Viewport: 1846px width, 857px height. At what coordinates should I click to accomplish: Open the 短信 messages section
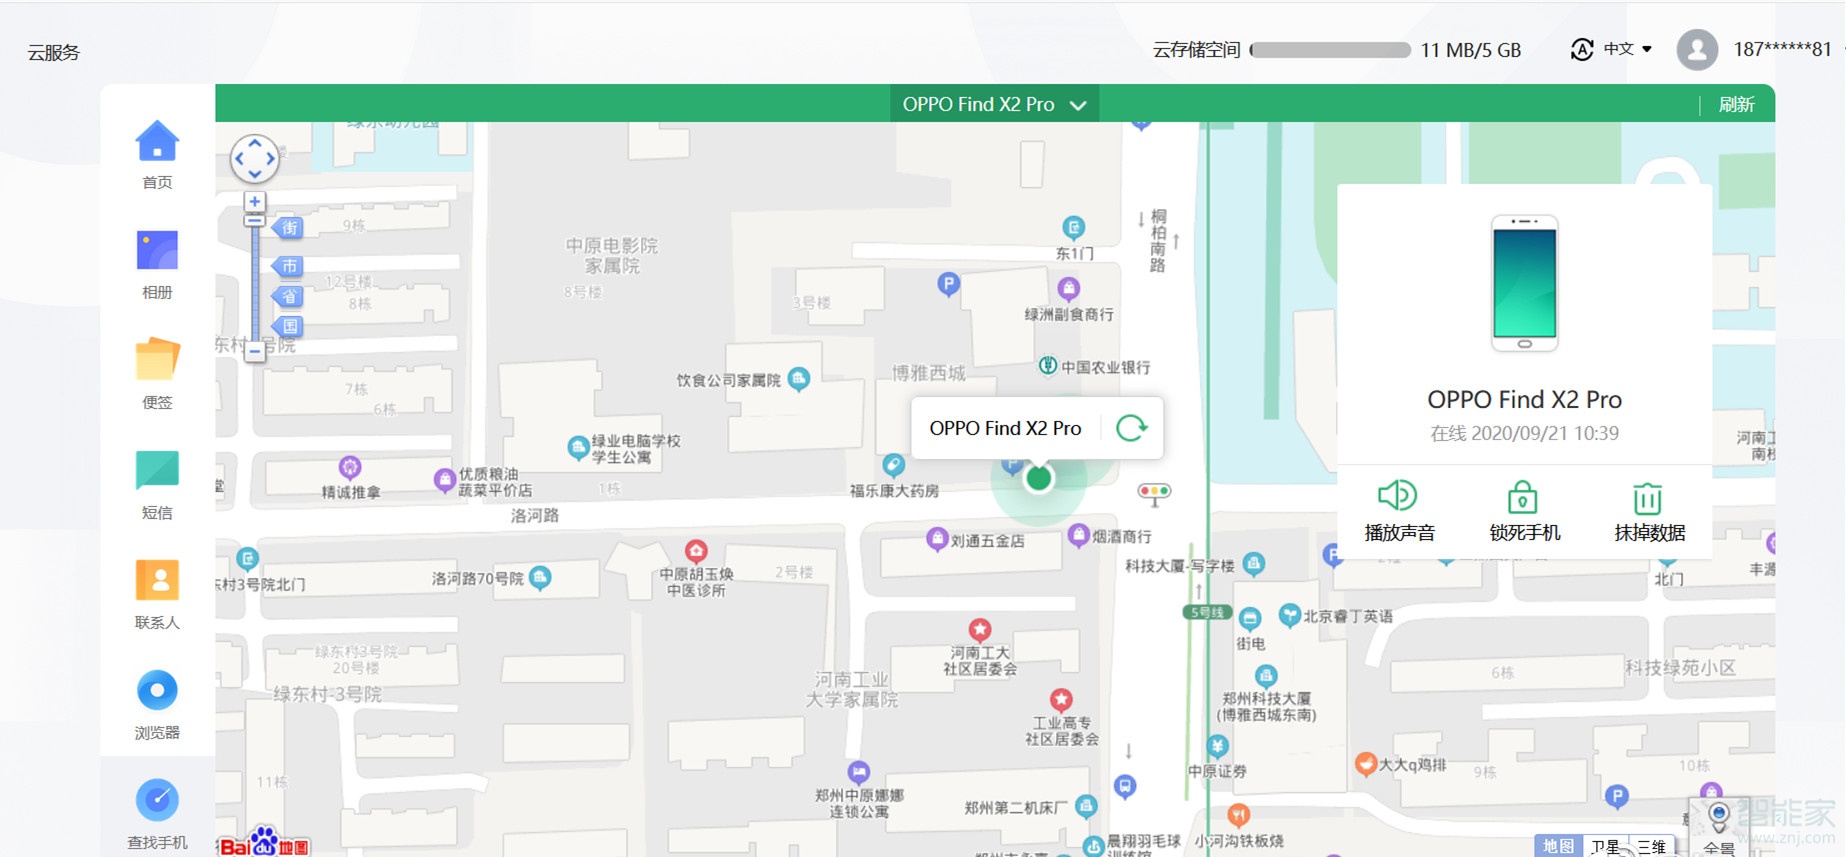click(x=157, y=470)
